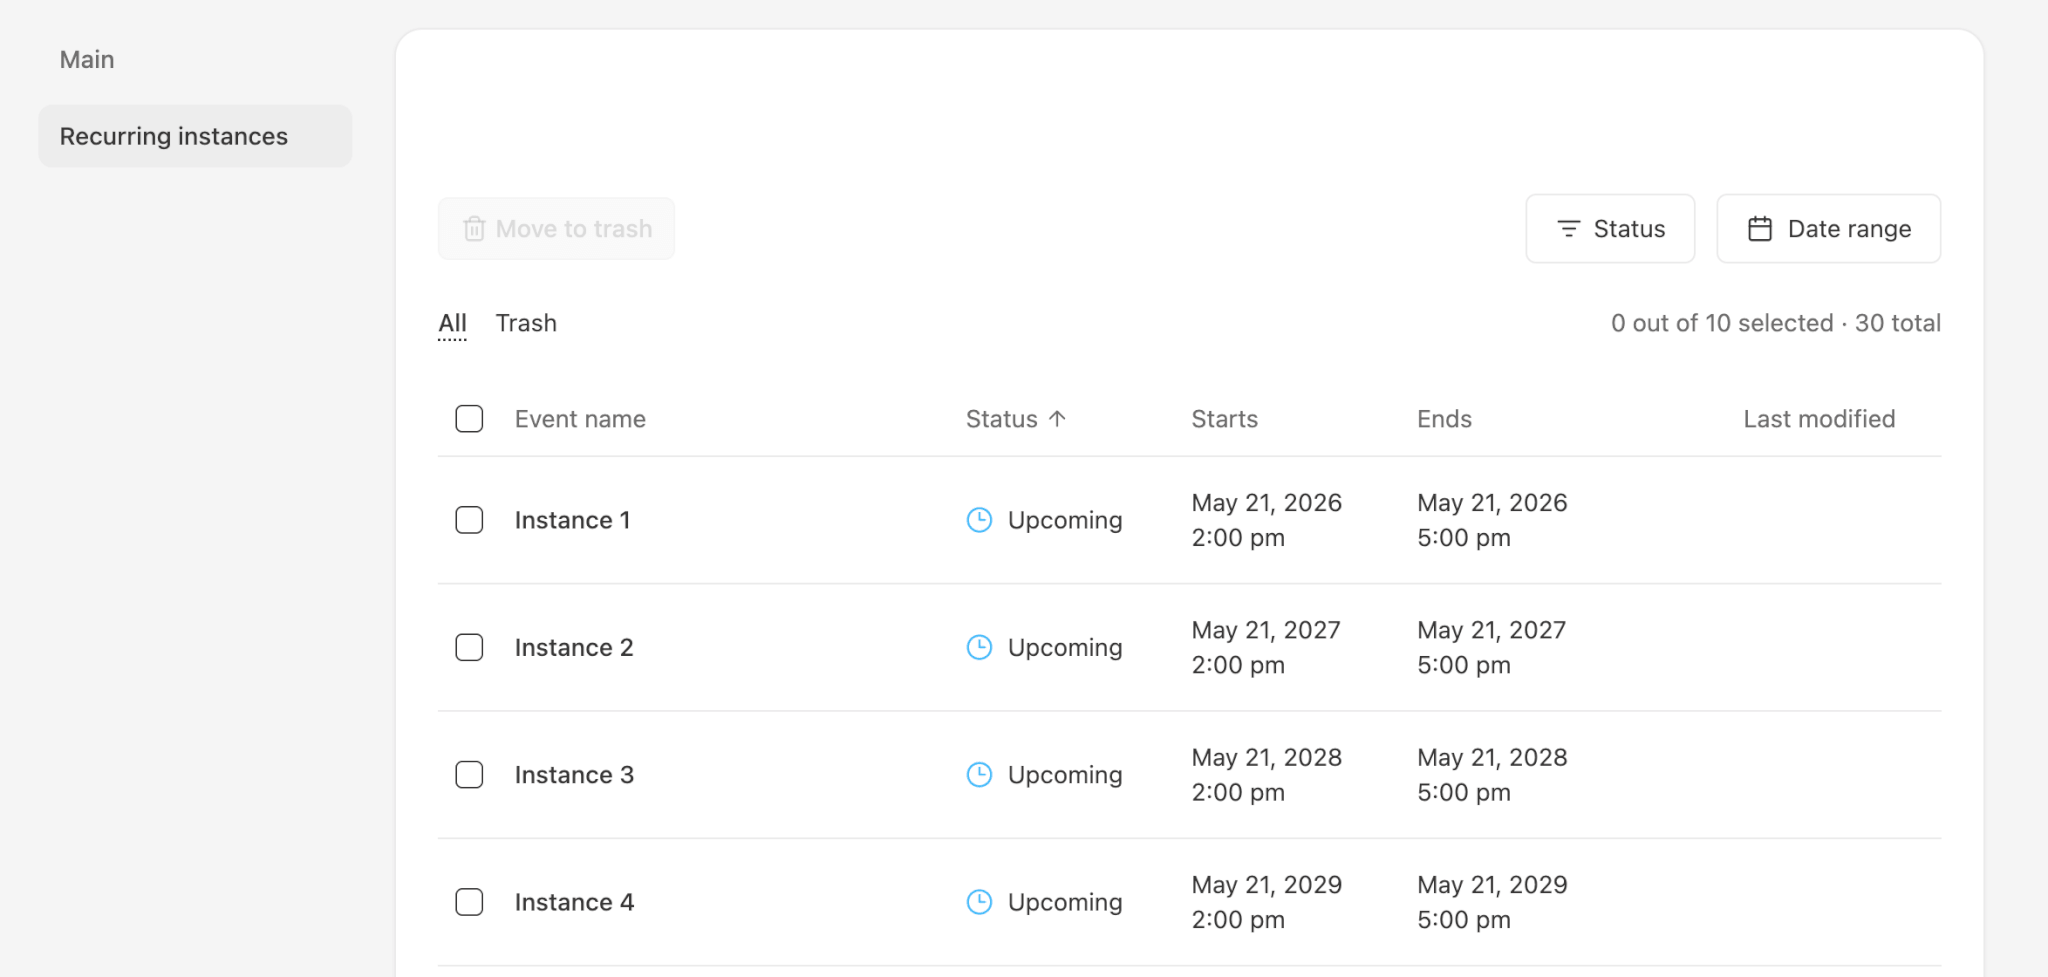The image size is (2048, 977).
Task: Click the calendar icon in Date range button
Action: pos(1759,229)
